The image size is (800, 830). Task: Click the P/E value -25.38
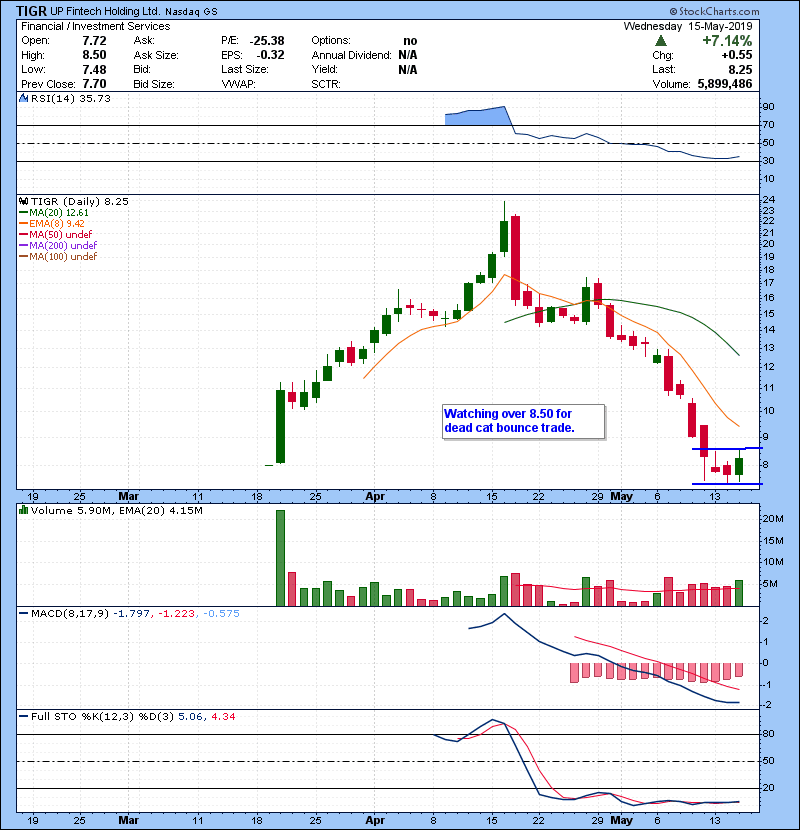pyautogui.click(x=267, y=41)
